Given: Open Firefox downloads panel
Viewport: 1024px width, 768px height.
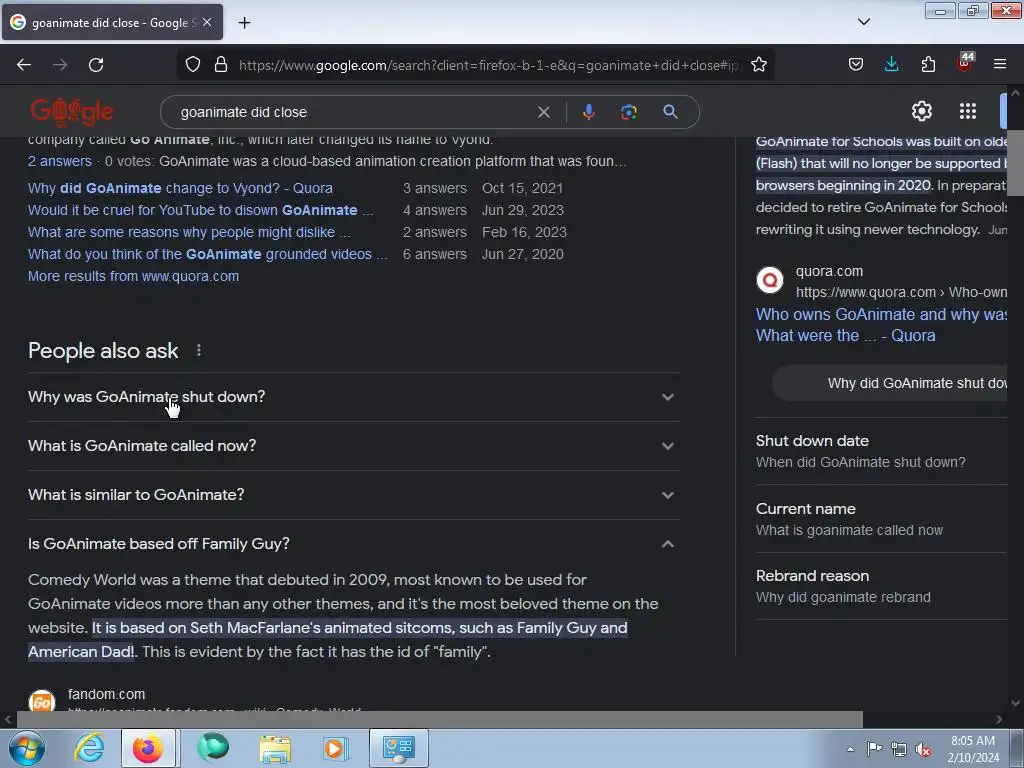Looking at the screenshot, I should coord(891,65).
